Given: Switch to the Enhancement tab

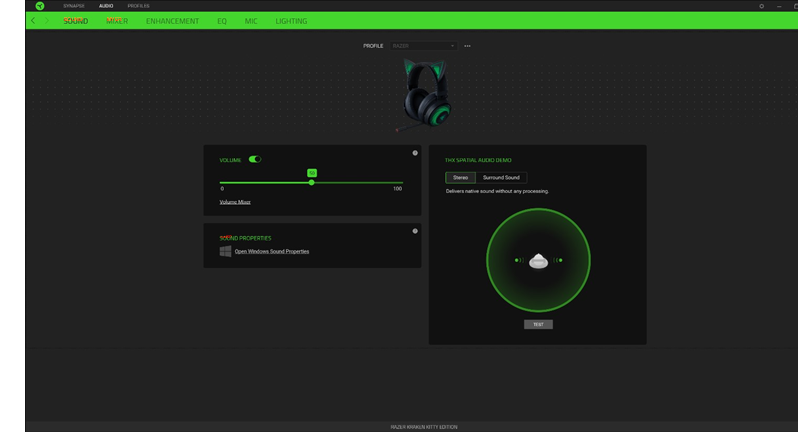Looking at the screenshot, I should point(173,21).
